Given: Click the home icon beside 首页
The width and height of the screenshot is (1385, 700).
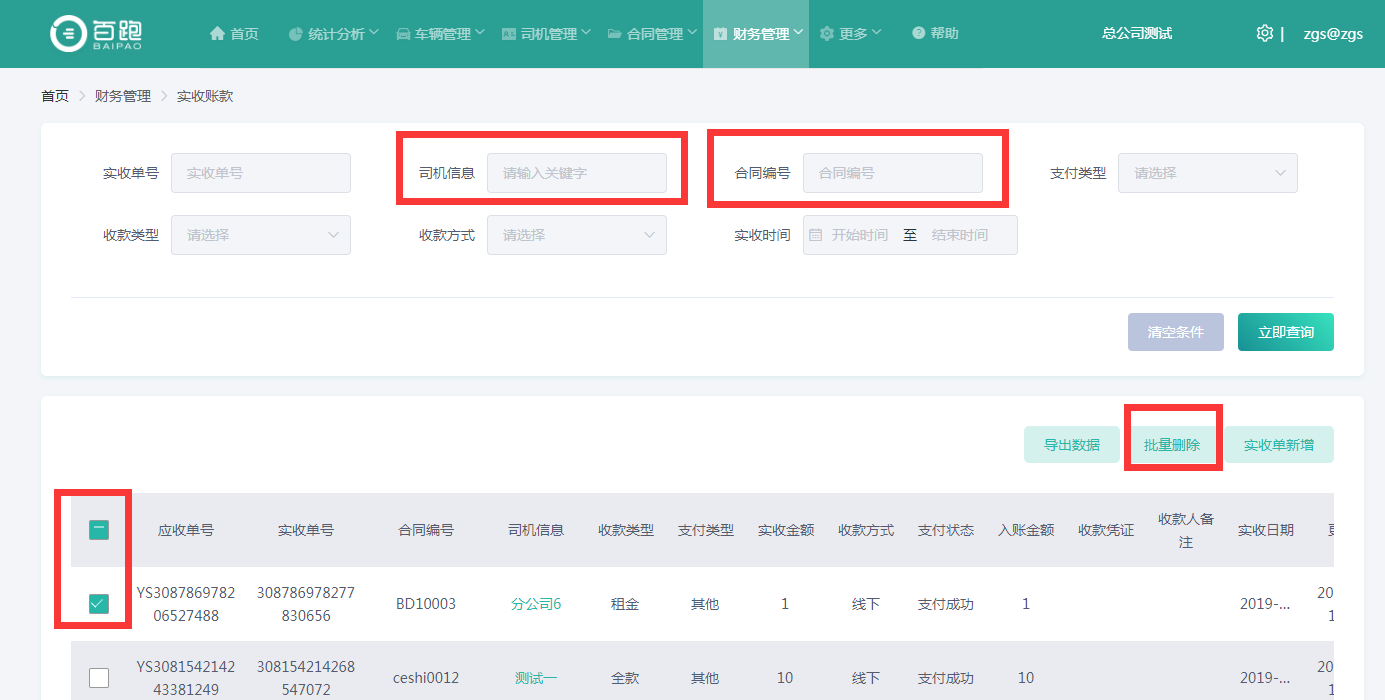Looking at the screenshot, I should [x=217, y=34].
